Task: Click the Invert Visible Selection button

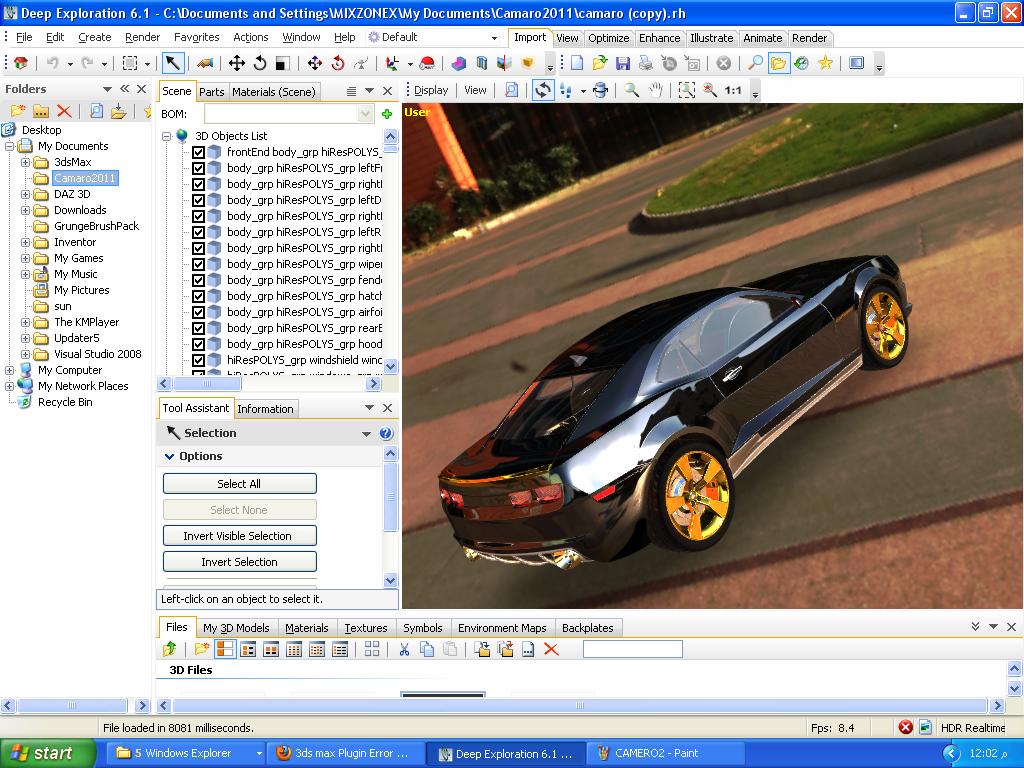Action: (239, 536)
